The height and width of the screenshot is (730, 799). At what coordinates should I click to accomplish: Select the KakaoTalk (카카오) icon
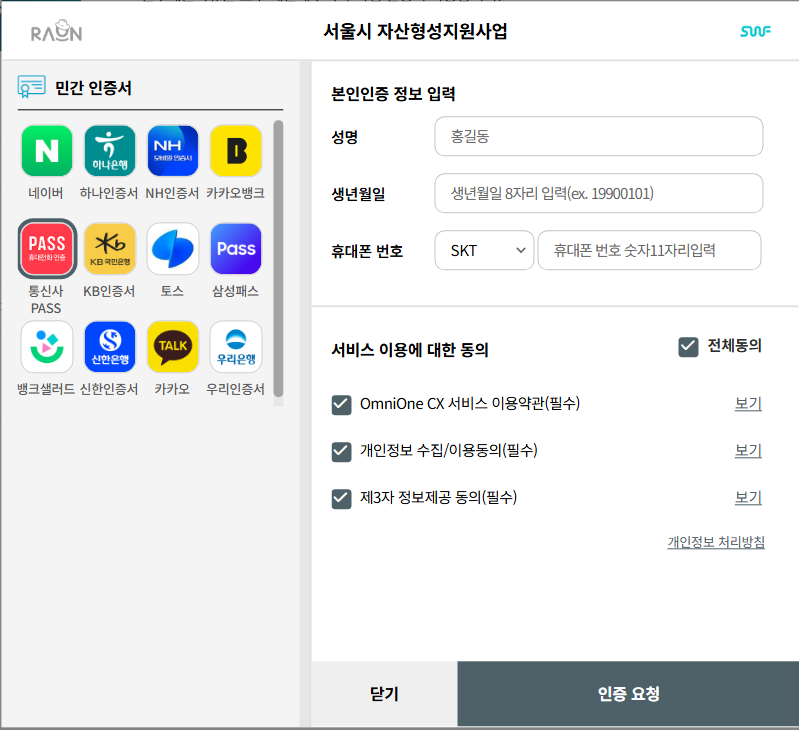[x=173, y=346]
